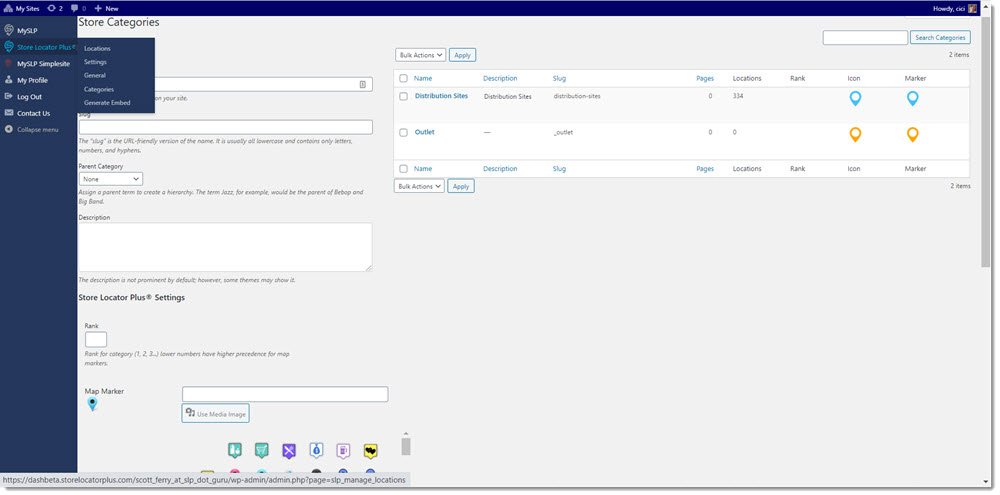Open General from the submenu

click(x=94, y=75)
